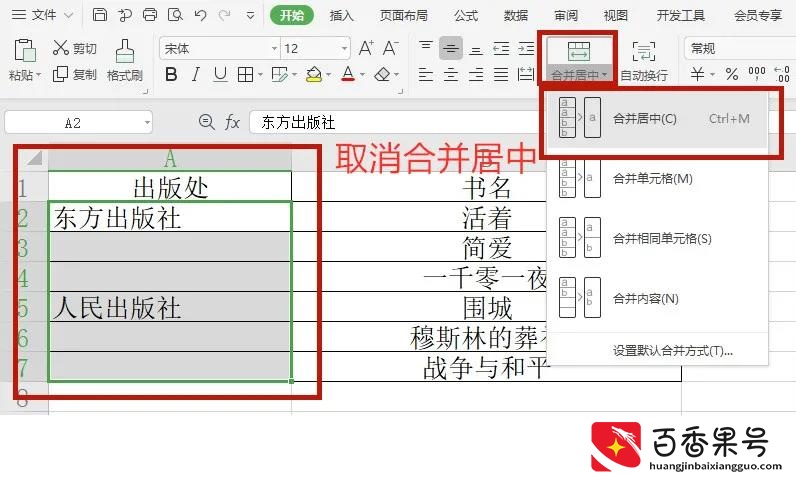Align text left

[x=426, y=75]
